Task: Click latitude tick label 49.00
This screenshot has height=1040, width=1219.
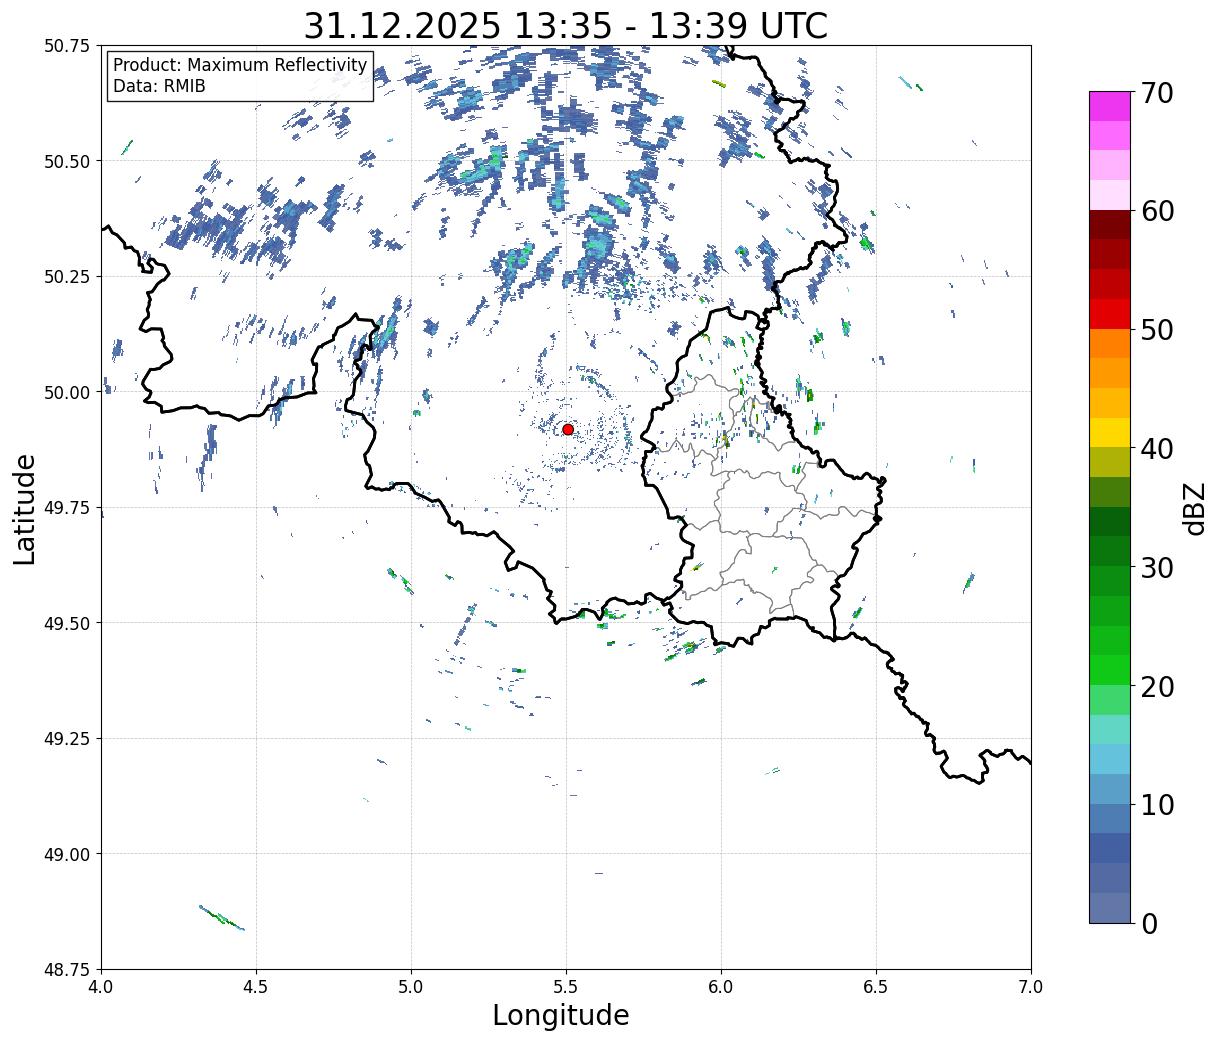Action: coord(67,854)
